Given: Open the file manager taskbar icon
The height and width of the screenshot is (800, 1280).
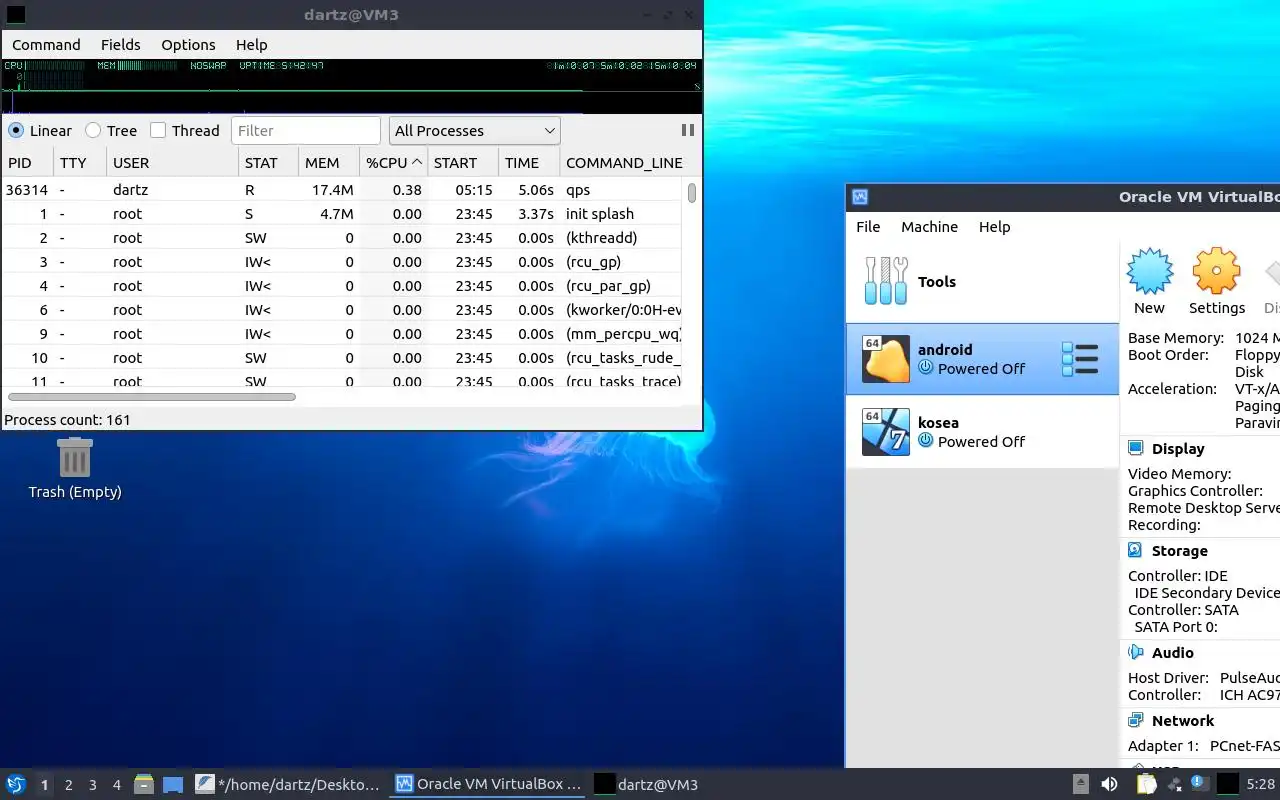Looking at the screenshot, I should [x=143, y=784].
